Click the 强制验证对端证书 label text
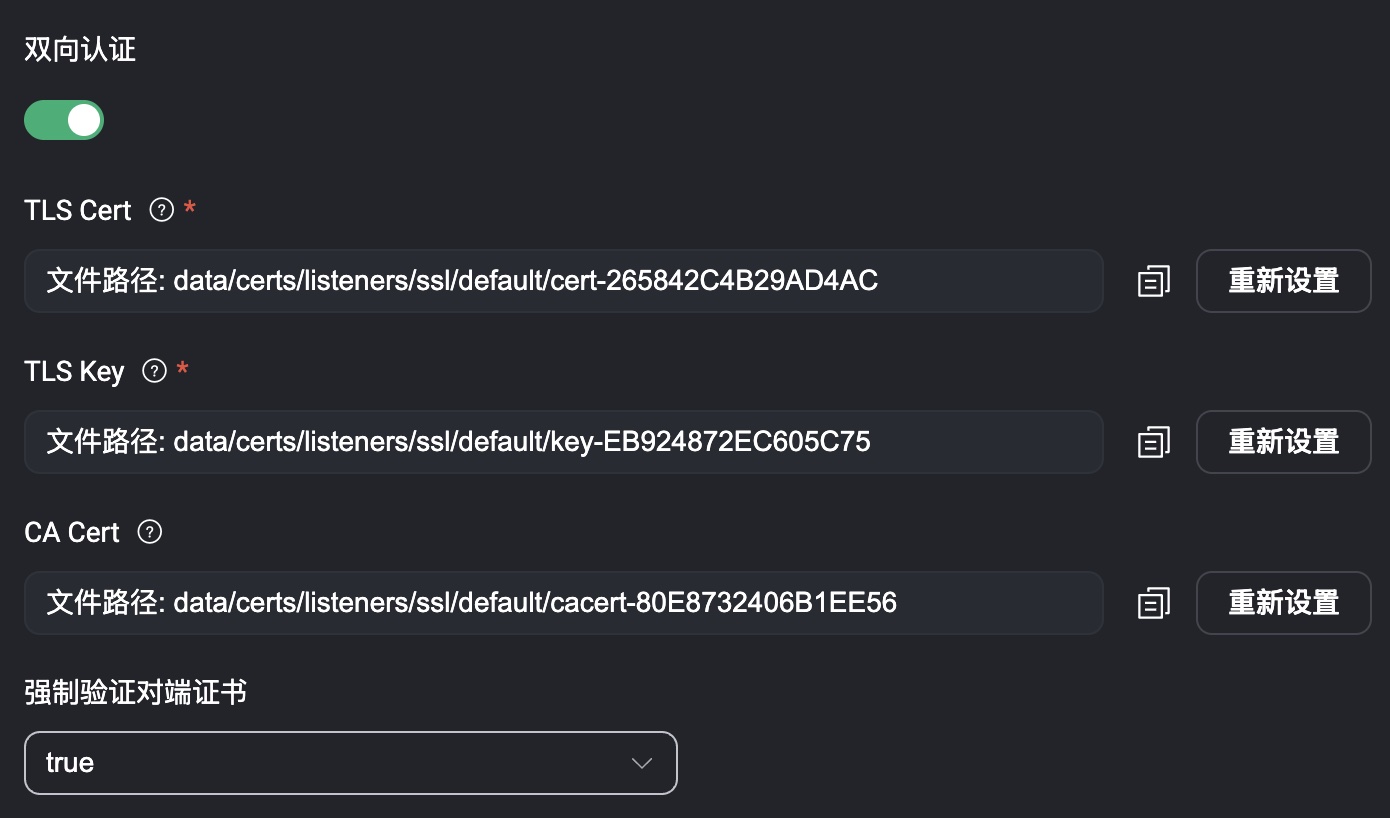Viewport: 1390px width, 818px height. point(135,692)
